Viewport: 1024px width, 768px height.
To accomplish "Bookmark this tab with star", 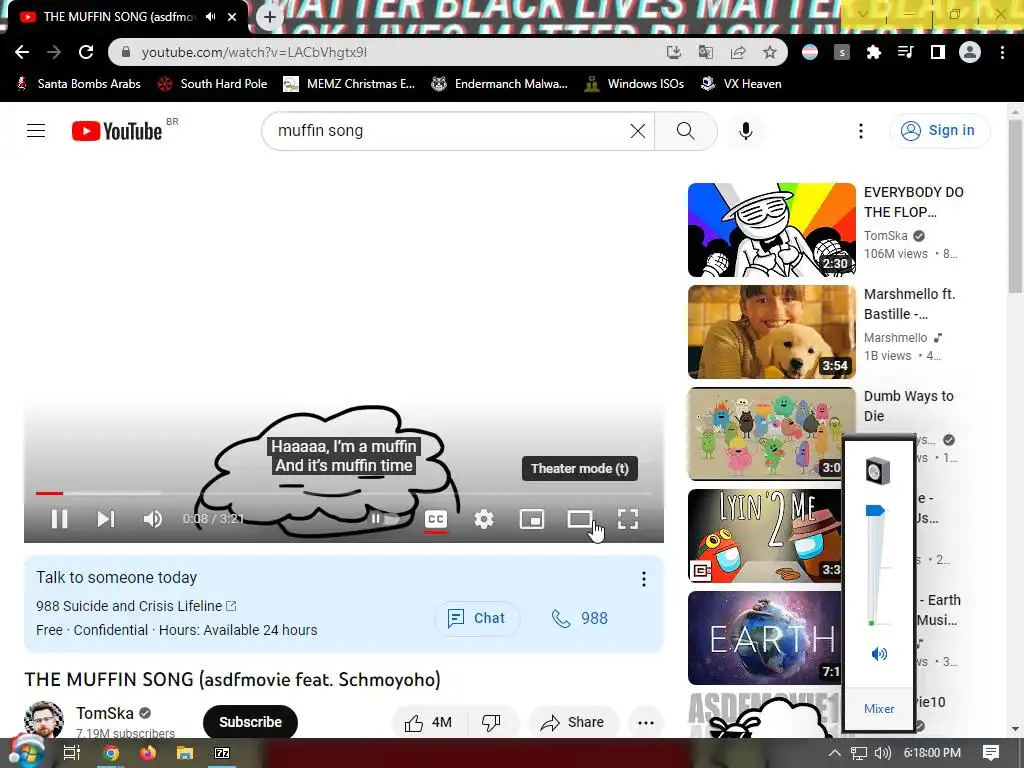I will 770,52.
